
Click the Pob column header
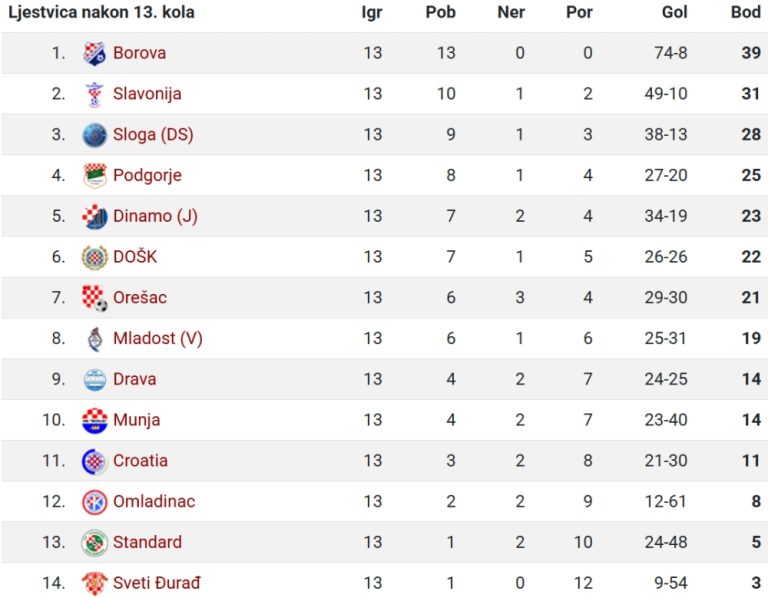440,12
